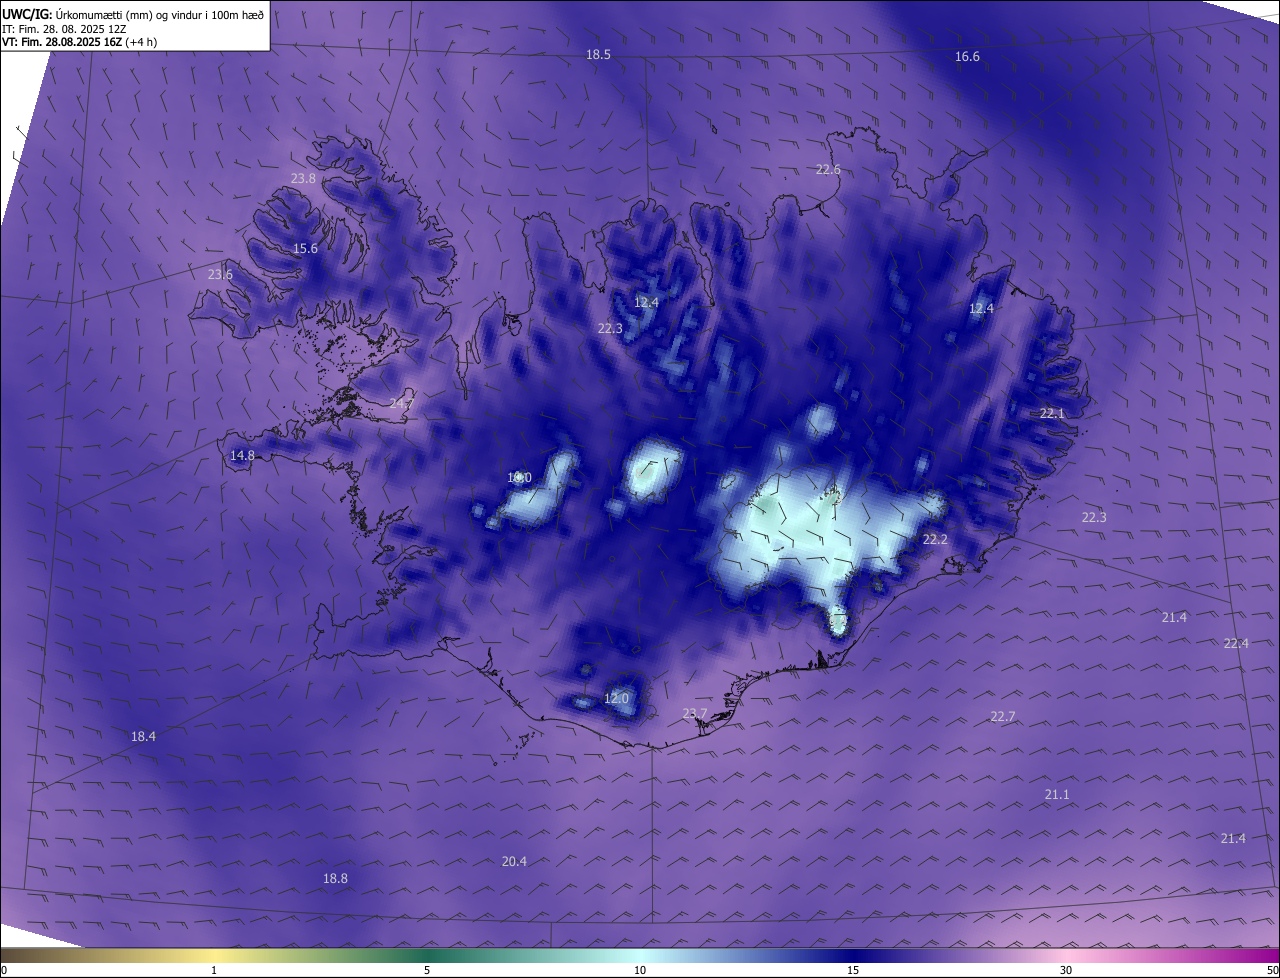Click the 23.6 value label
Viewport: 1280px width, 978px height.
(220, 275)
